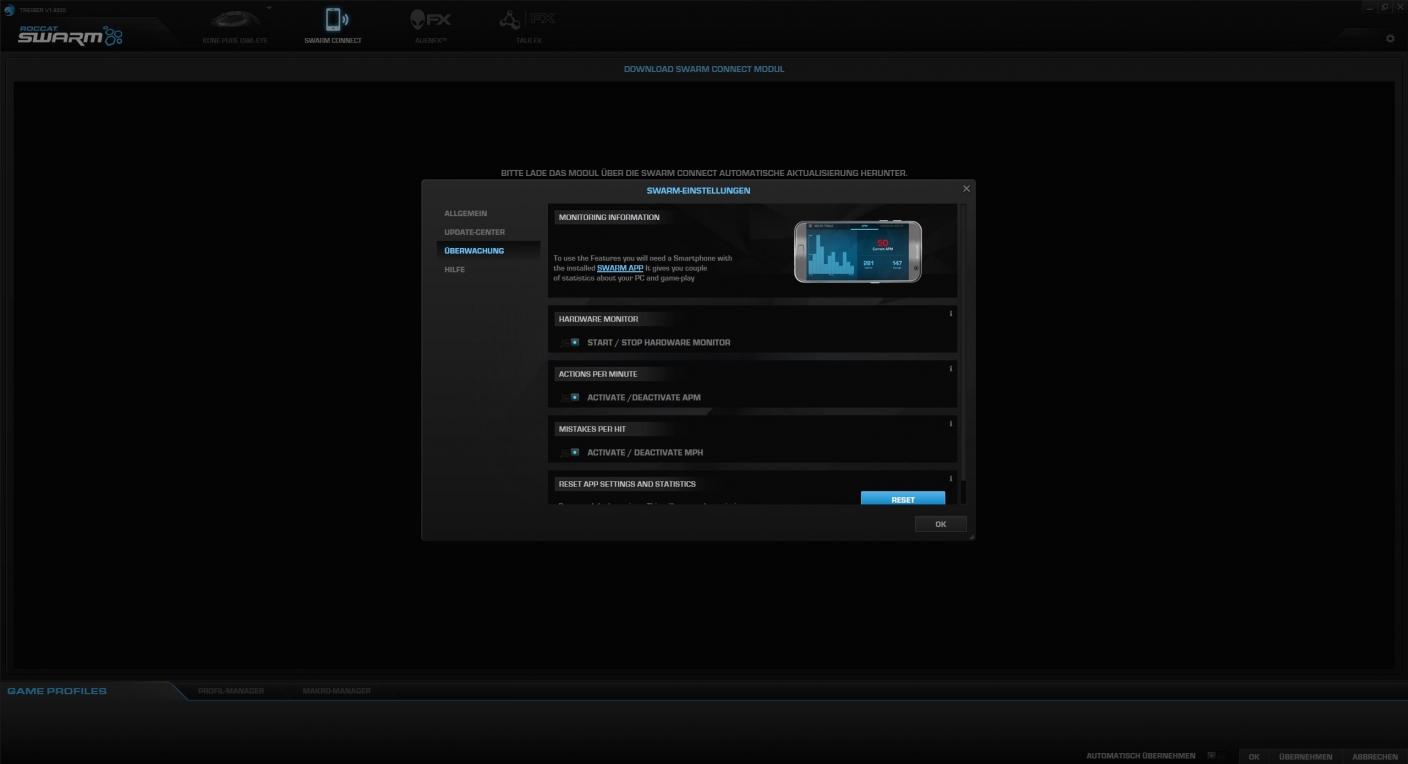Show info for the Mistakes Per Hit section

pos(950,424)
